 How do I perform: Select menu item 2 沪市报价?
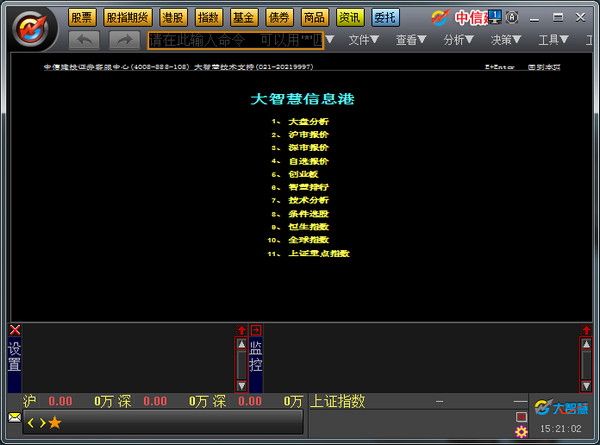point(300,135)
